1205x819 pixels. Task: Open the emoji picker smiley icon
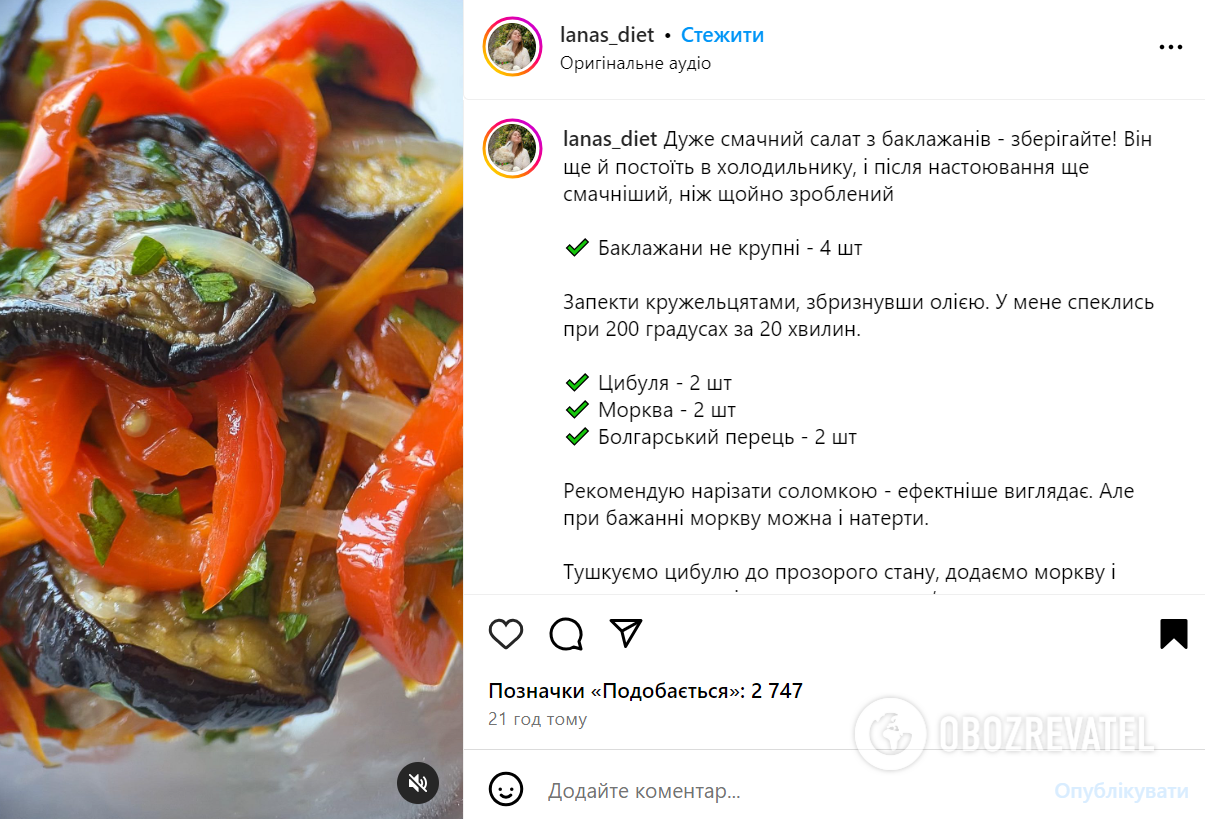[506, 790]
